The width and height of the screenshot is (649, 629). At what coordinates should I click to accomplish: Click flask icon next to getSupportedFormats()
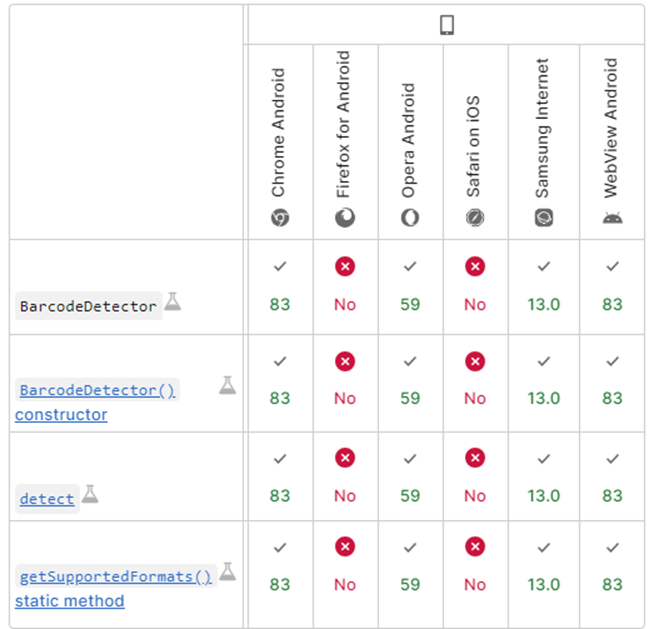228,572
